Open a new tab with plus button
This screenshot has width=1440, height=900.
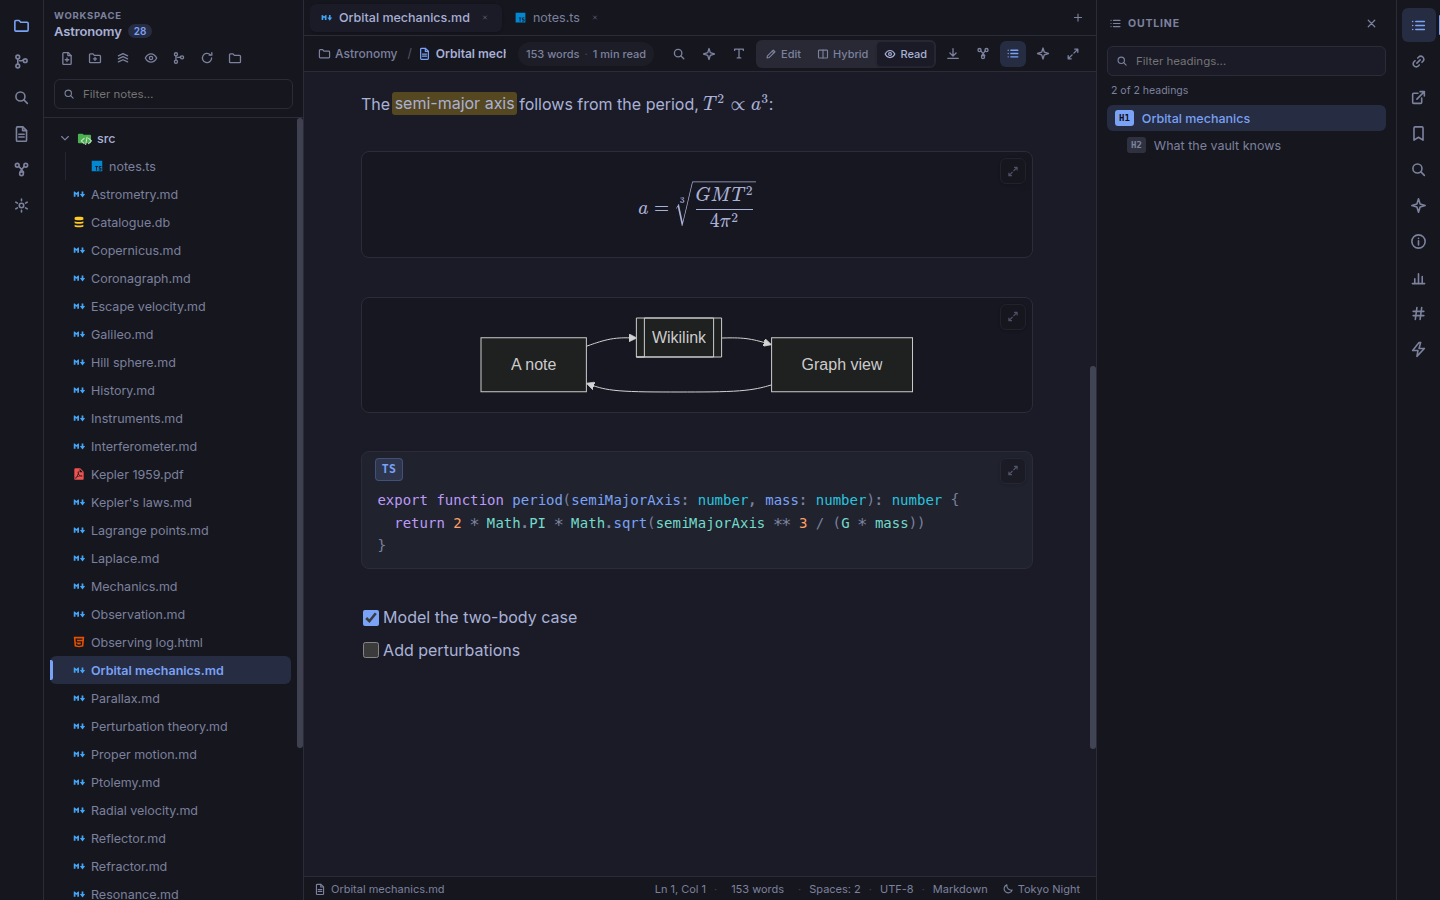[1077, 18]
